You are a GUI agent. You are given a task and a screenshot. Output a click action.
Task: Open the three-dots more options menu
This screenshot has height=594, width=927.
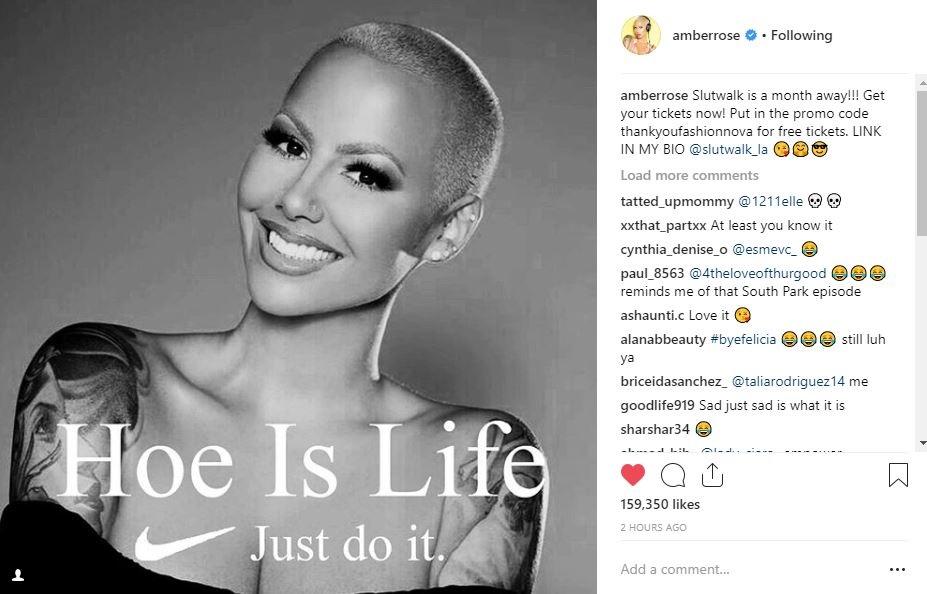[x=897, y=569]
